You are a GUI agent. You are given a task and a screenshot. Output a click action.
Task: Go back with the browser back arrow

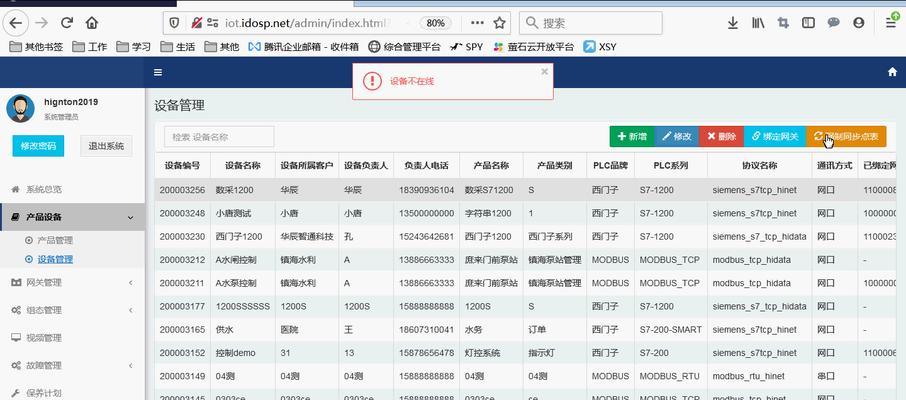pos(16,23)
